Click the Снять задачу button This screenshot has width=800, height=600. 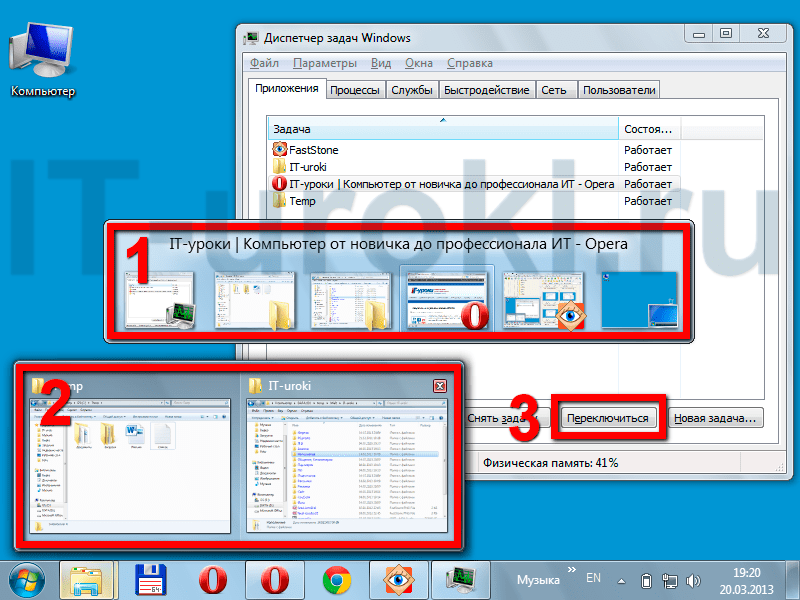coord(503,418)
